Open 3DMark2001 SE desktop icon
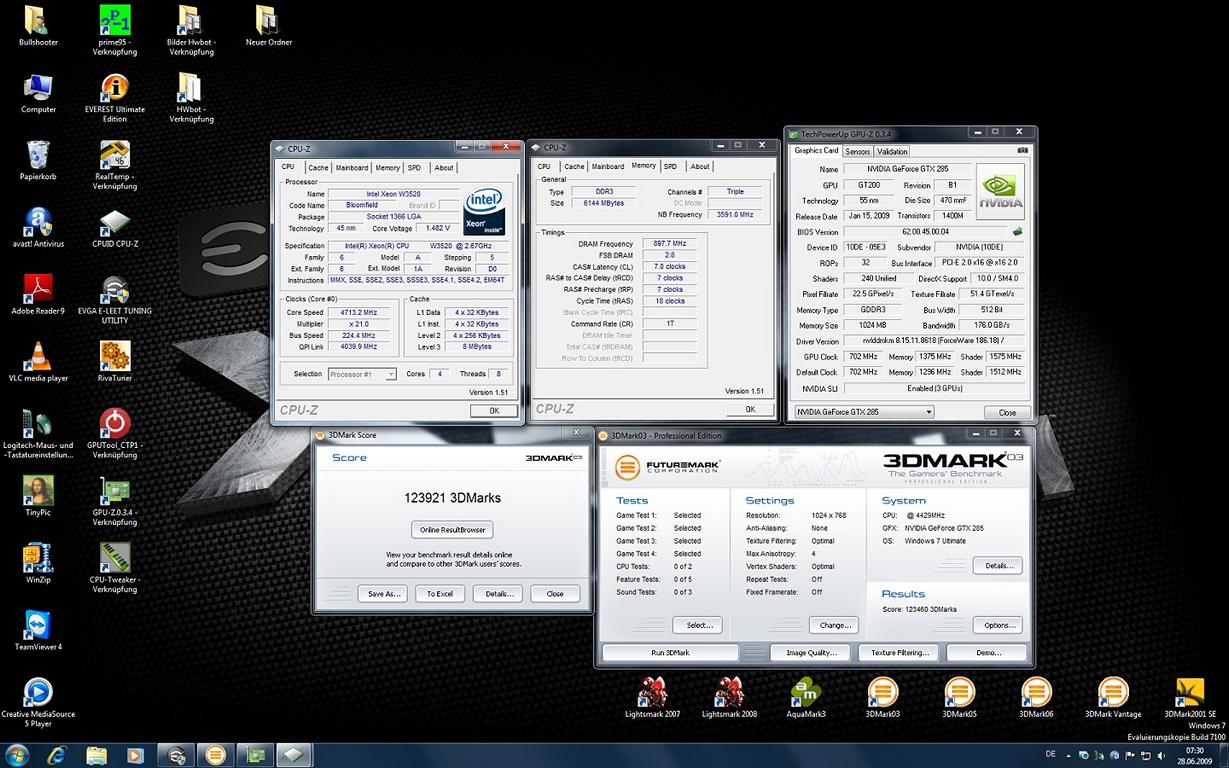The image size is (1229, 768). [1190, 691]
